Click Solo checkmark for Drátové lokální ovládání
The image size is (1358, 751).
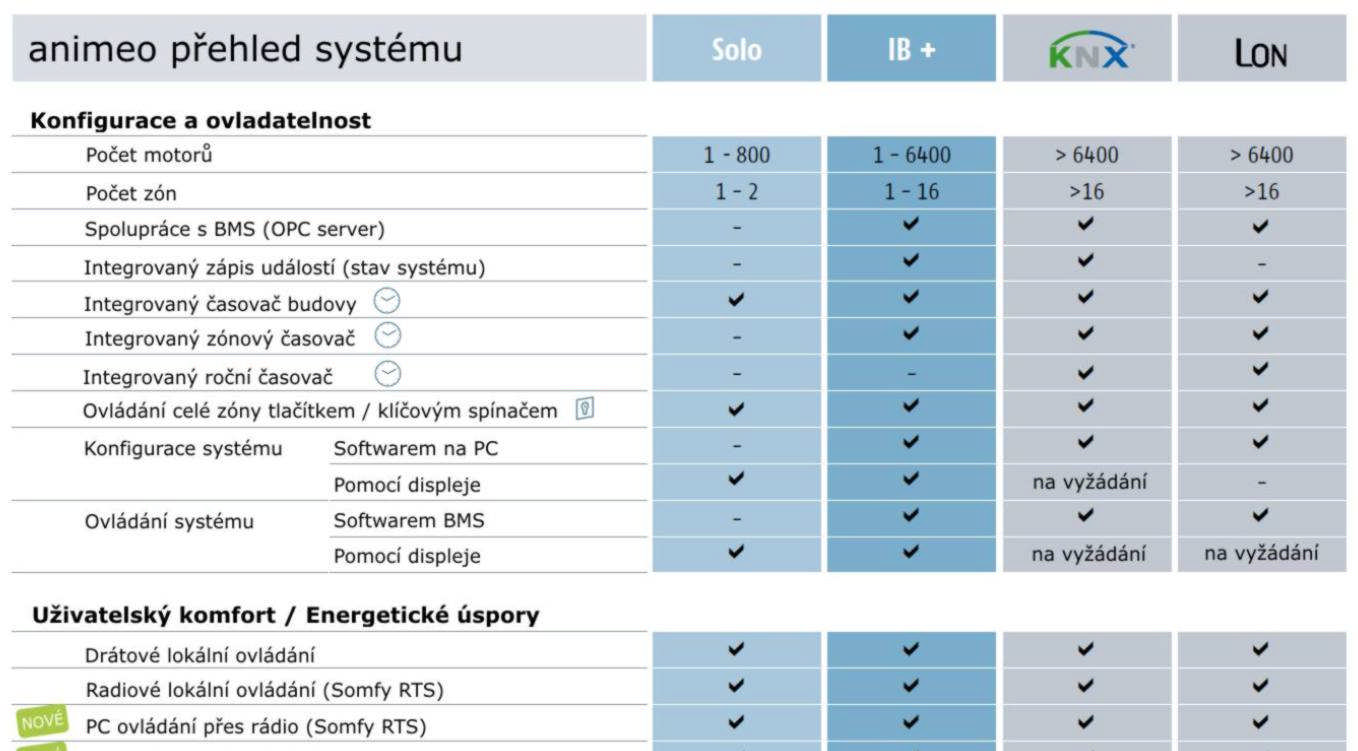pyautogui.click(x=736, y=654)
